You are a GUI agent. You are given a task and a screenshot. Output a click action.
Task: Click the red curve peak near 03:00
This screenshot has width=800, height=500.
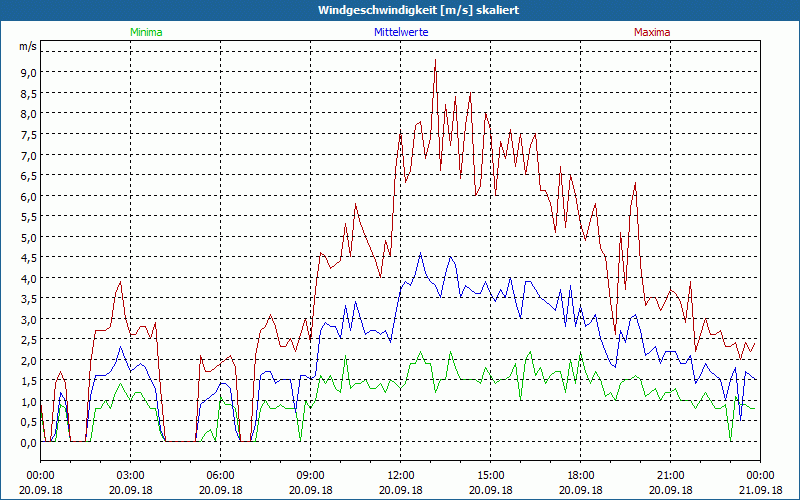pos(120,282)
